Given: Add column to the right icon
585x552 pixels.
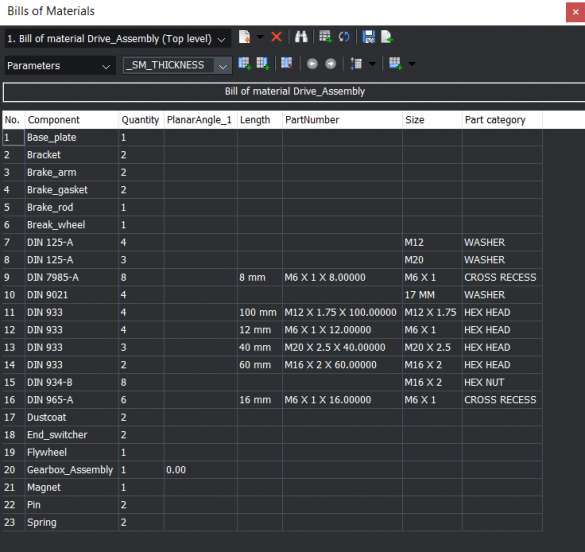Looking at the screenshot, I should (x=263, y=64).
